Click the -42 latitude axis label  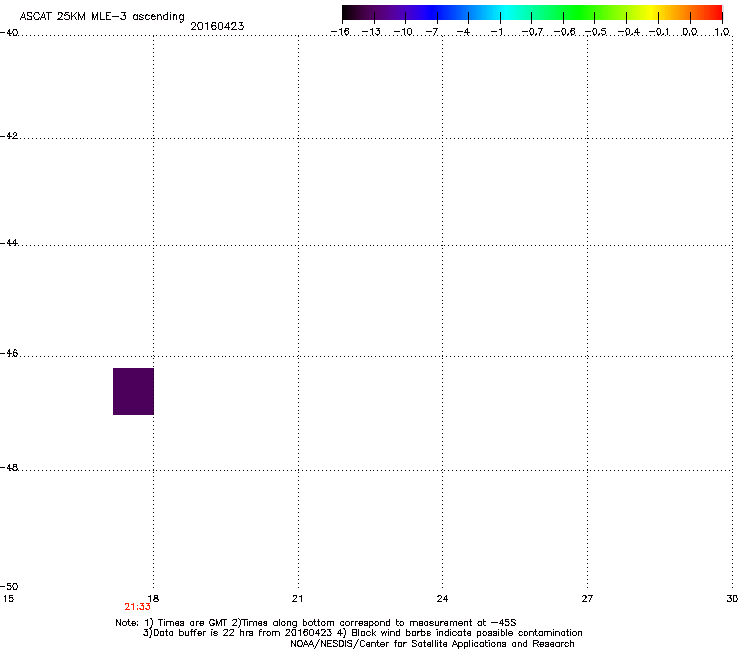(9, 135)
